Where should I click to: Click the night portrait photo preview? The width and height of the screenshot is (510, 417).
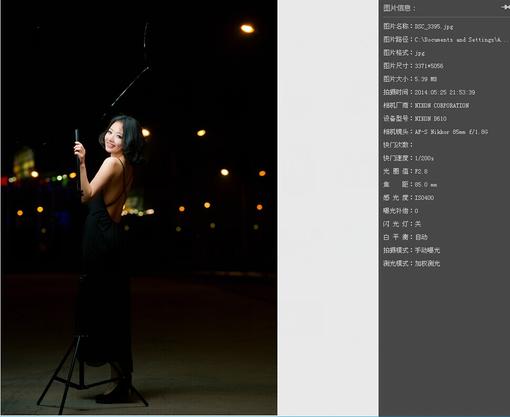coord(139,207)
